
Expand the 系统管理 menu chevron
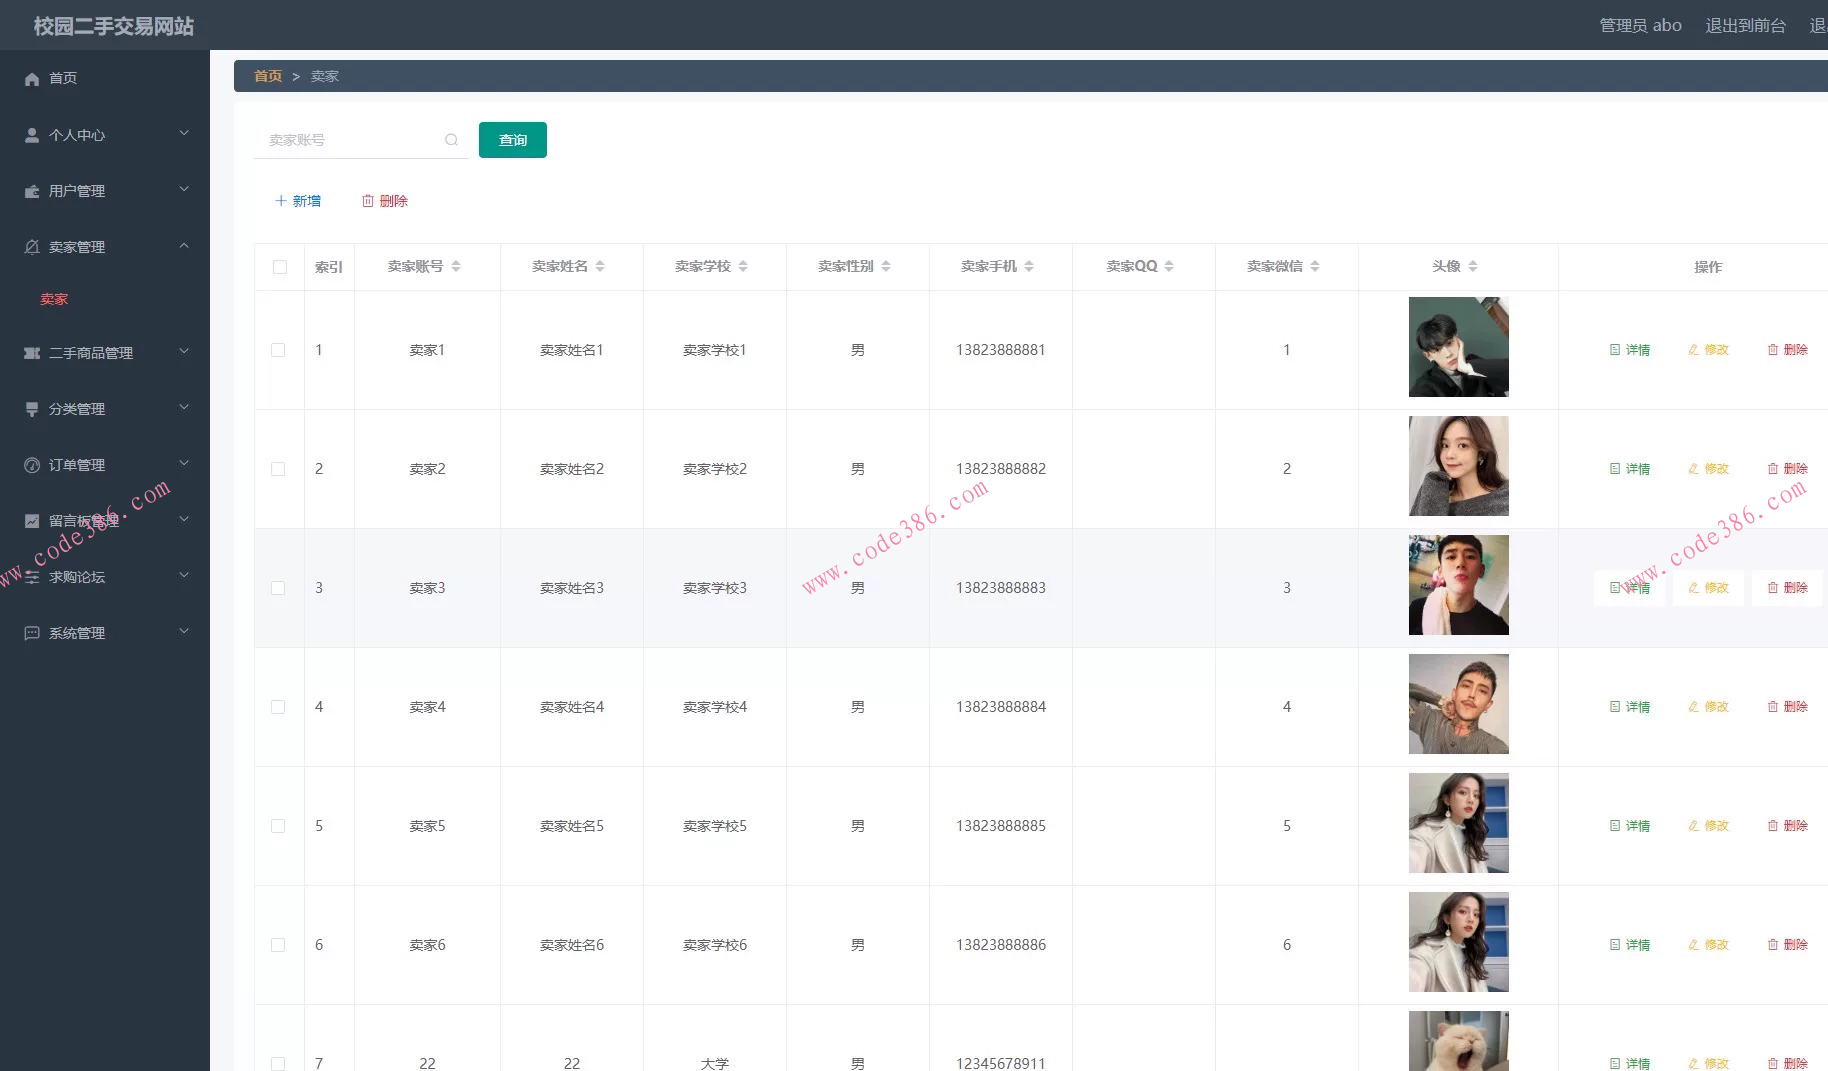[x=184, y=632]
